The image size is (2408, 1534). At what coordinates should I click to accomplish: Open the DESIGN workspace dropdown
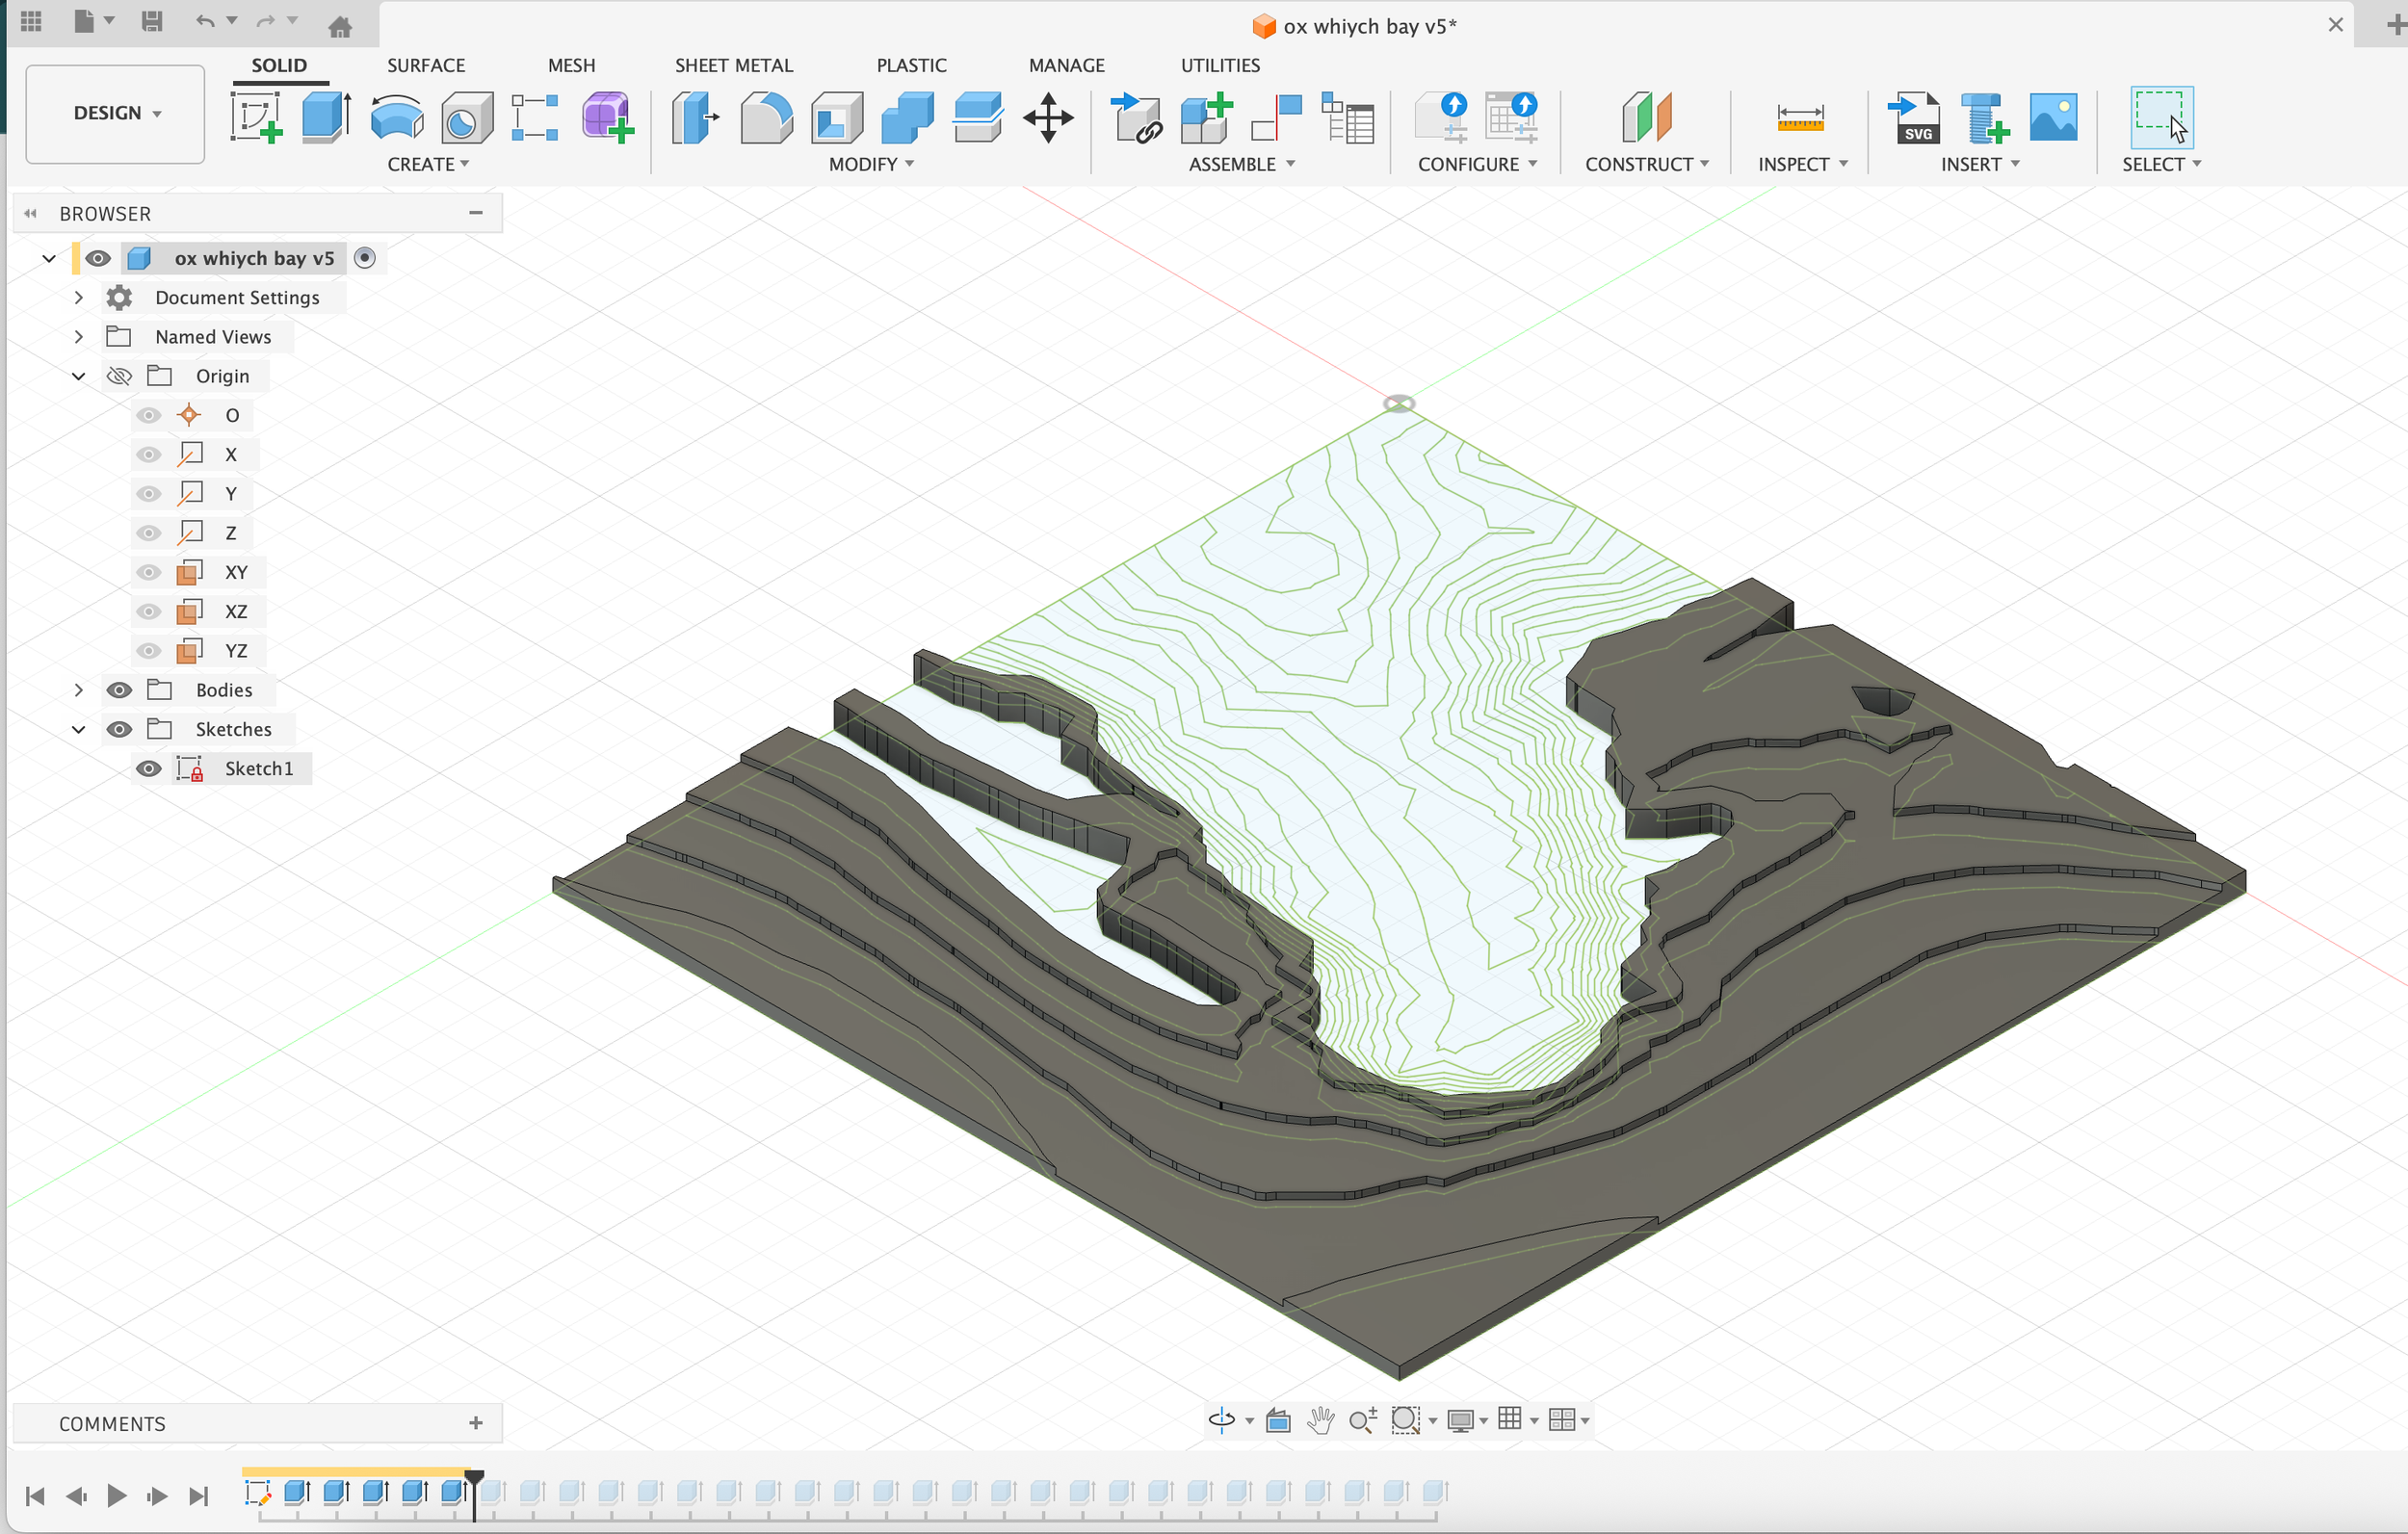(115, 113)
